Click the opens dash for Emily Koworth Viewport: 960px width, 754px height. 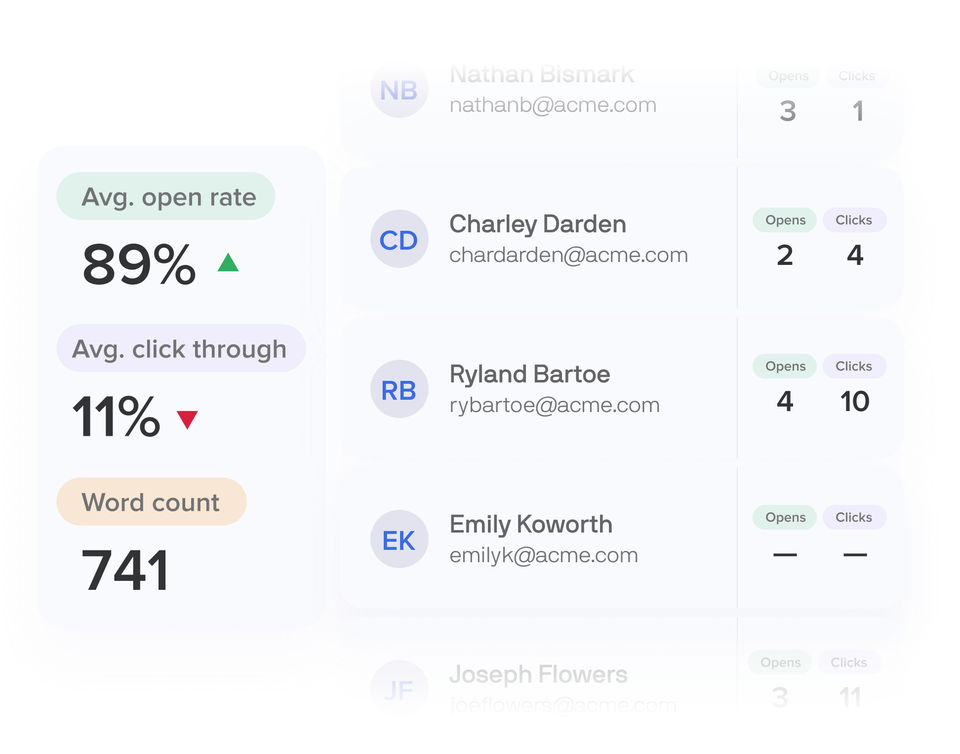pos(785,554)
